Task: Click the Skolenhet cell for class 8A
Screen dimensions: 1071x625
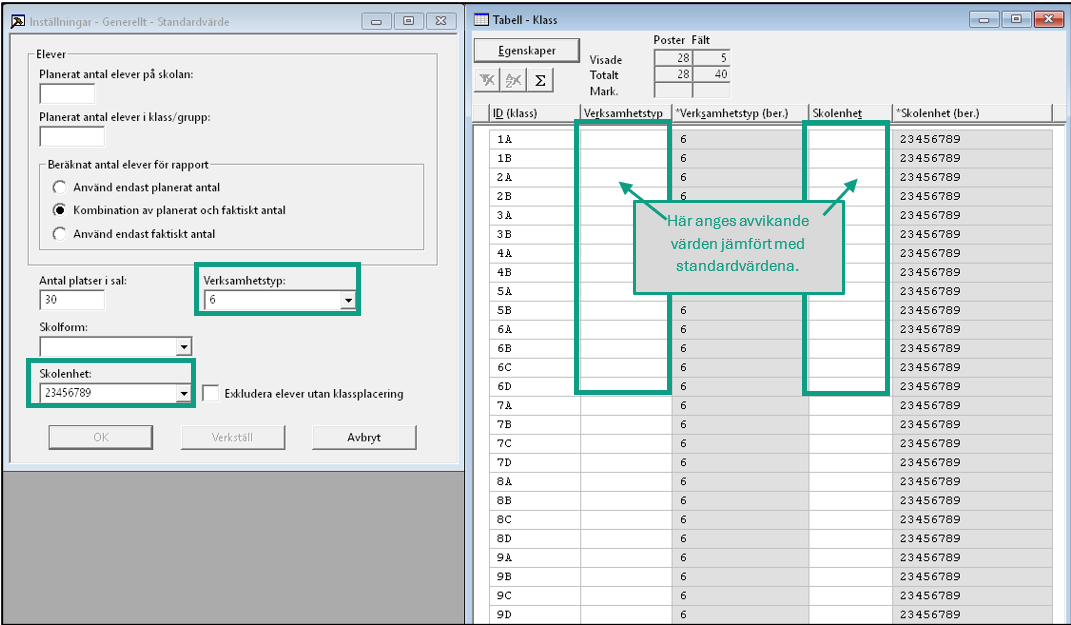Action: (x=850, y=482)
